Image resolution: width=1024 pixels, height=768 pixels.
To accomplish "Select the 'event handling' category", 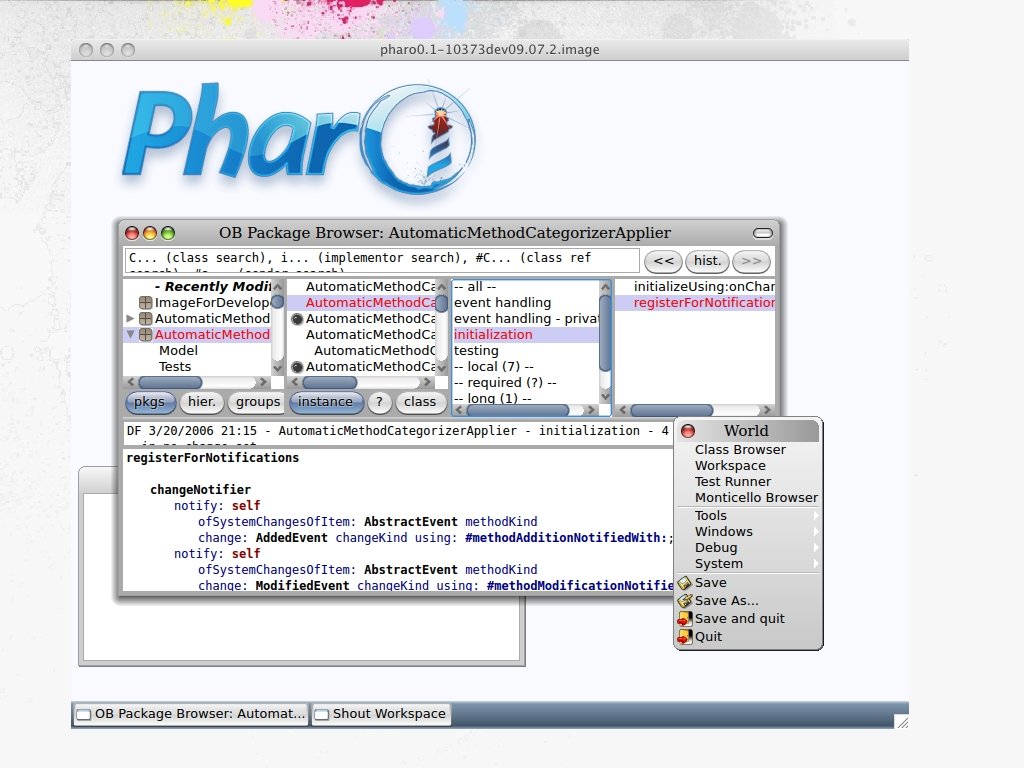I will (x=526, y=303).
